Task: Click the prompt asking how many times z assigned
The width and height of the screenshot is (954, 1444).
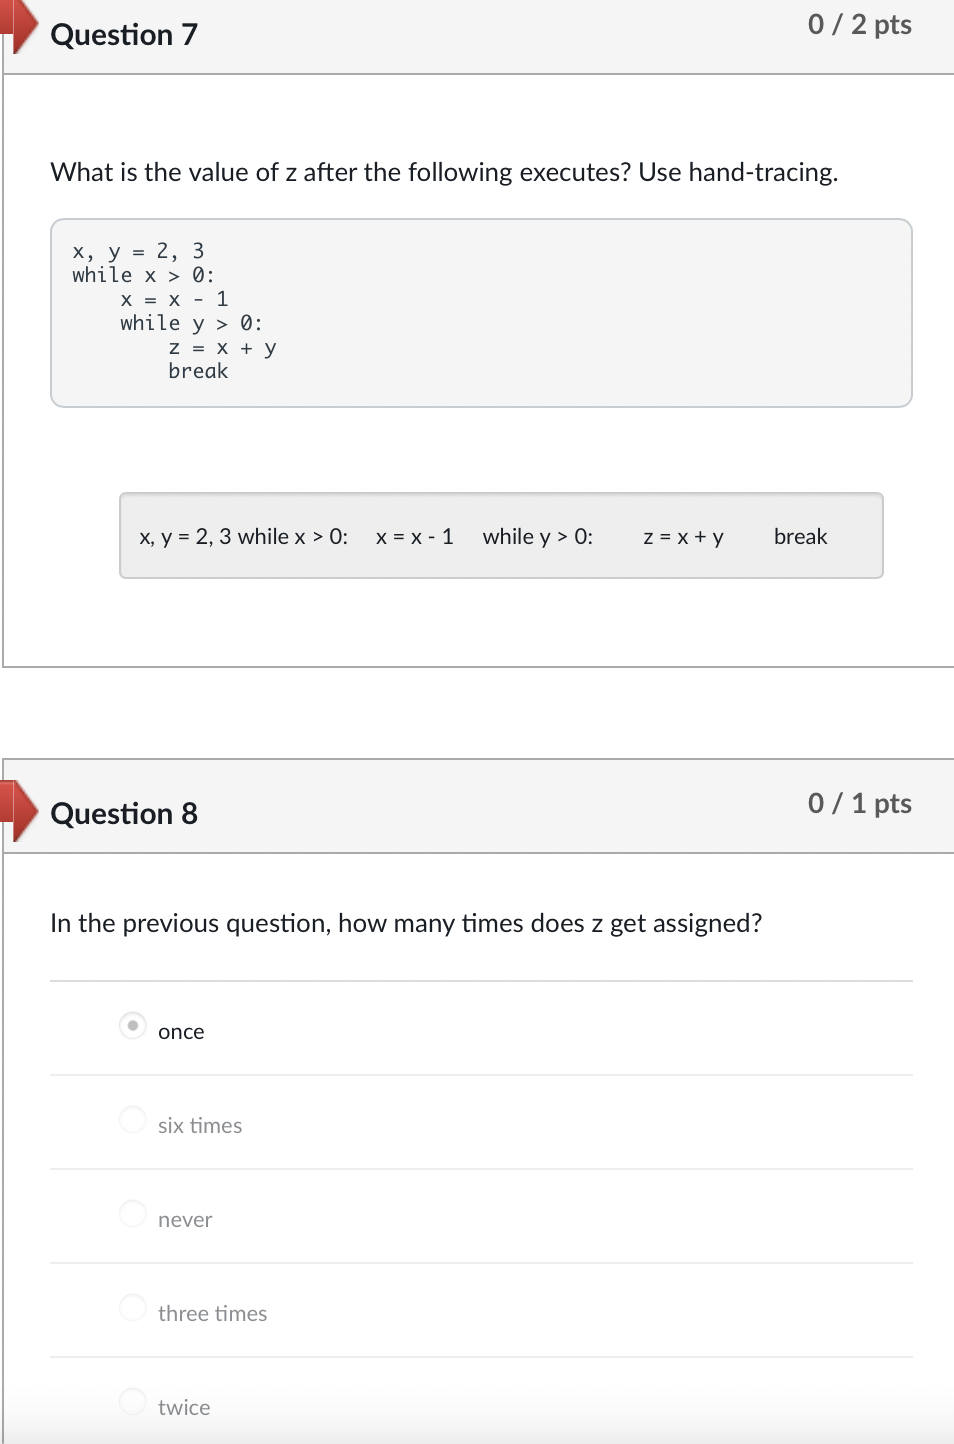Action: pyautogui.click(x=406, y=922)
